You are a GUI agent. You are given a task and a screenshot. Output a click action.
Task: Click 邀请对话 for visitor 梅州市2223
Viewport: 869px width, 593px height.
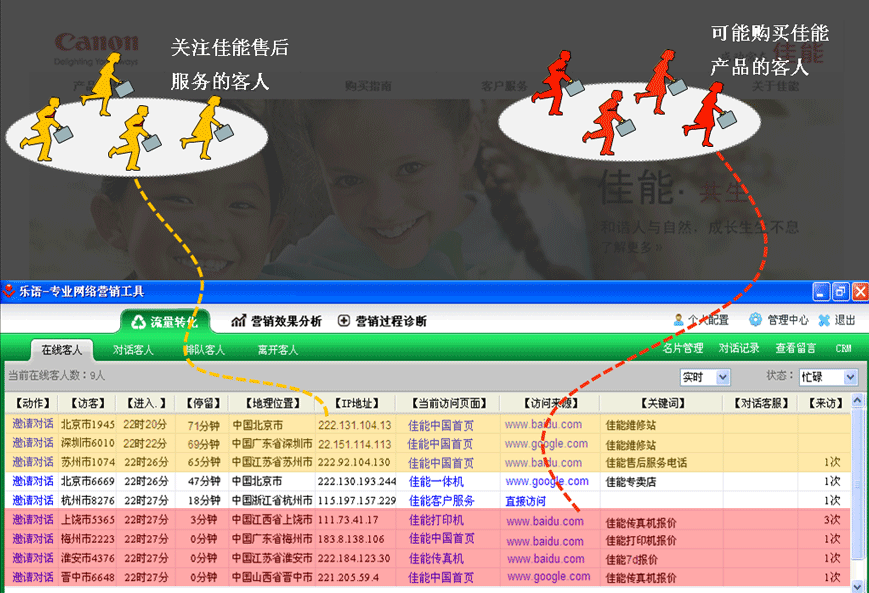tap(33, 539)
